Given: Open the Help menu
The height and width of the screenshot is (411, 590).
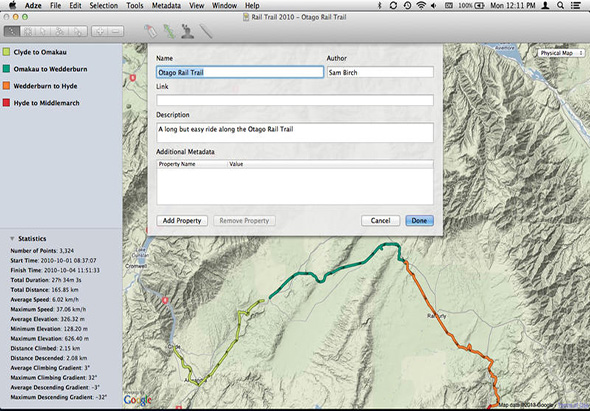Looking at the screenshot, I should (x=252, y=5).
